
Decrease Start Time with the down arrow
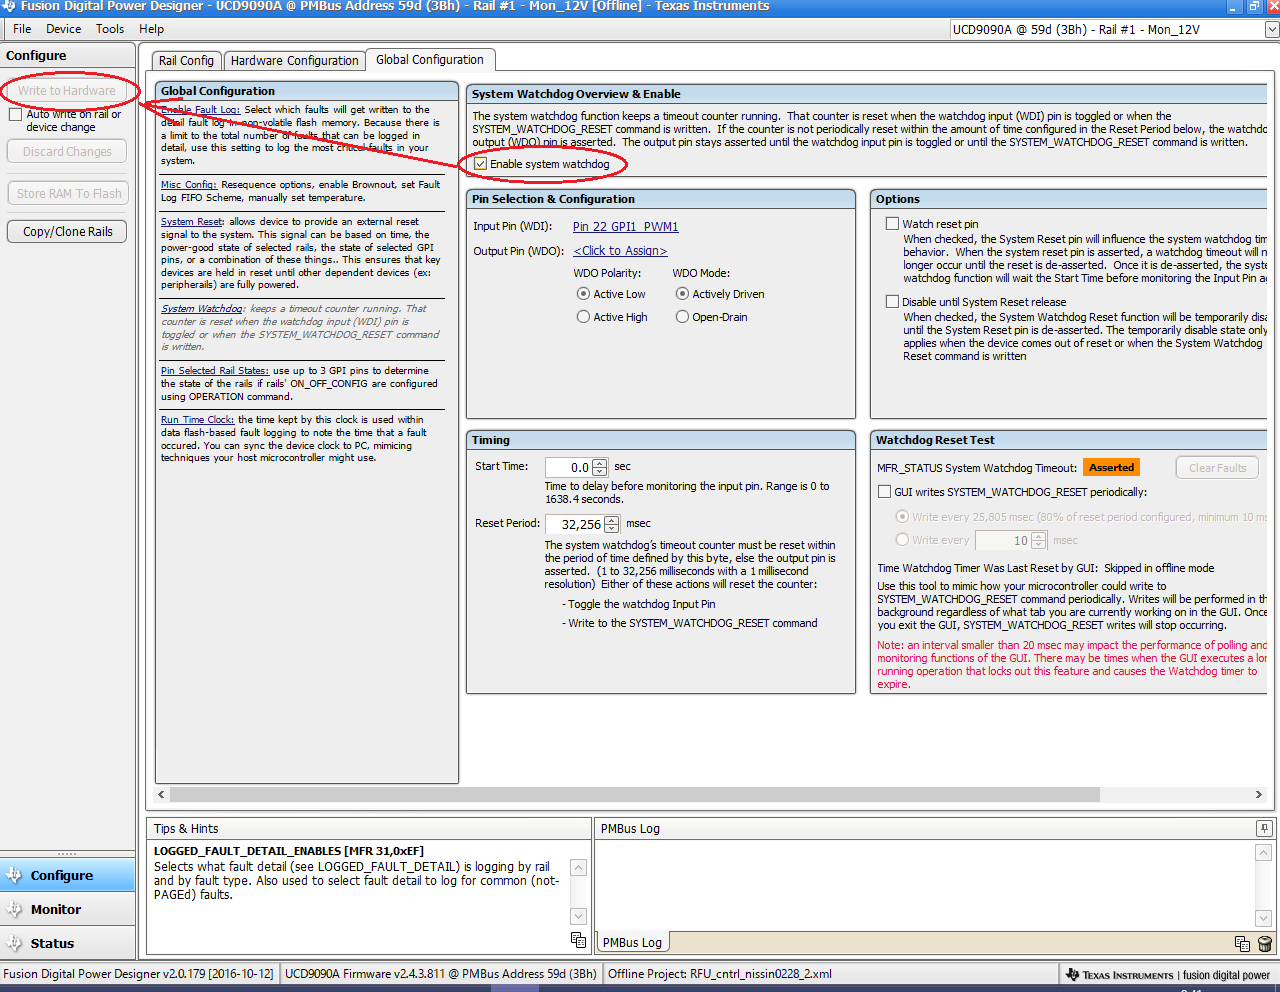(x=600, y=472)
